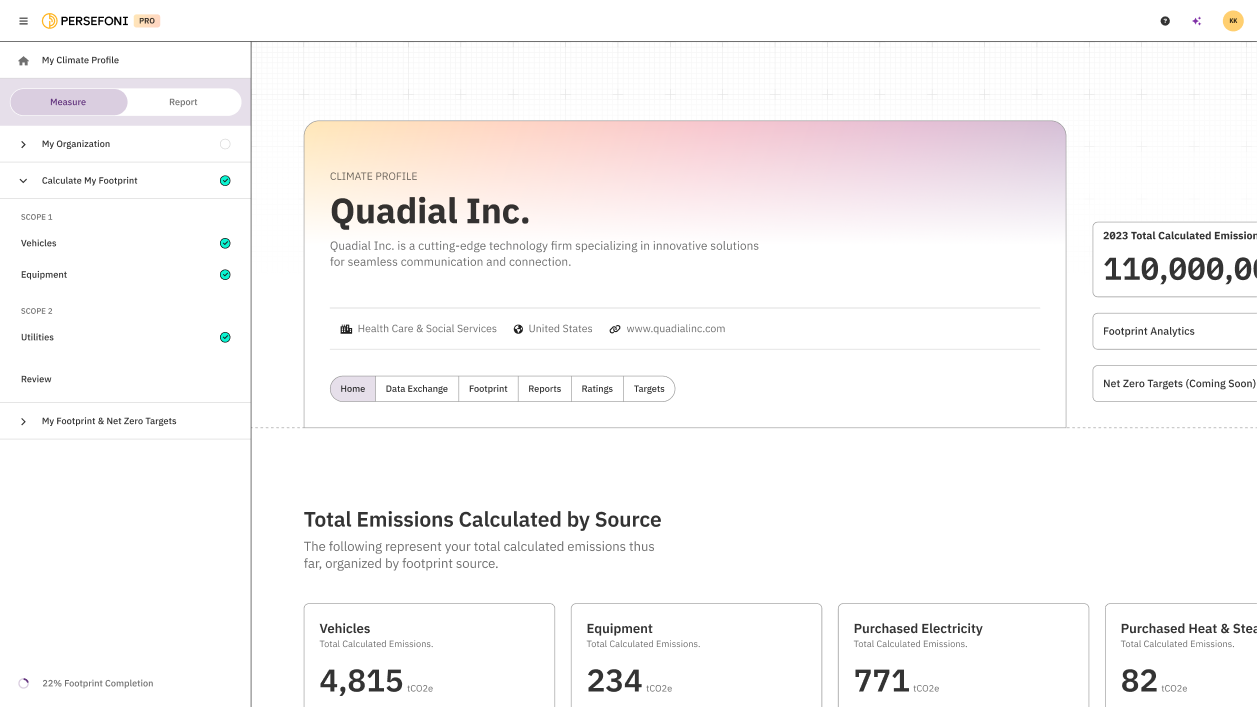The image size is (1257, 707).
Task: Click the link icon beside www.quadialinc.com
Action: [615, 329]
